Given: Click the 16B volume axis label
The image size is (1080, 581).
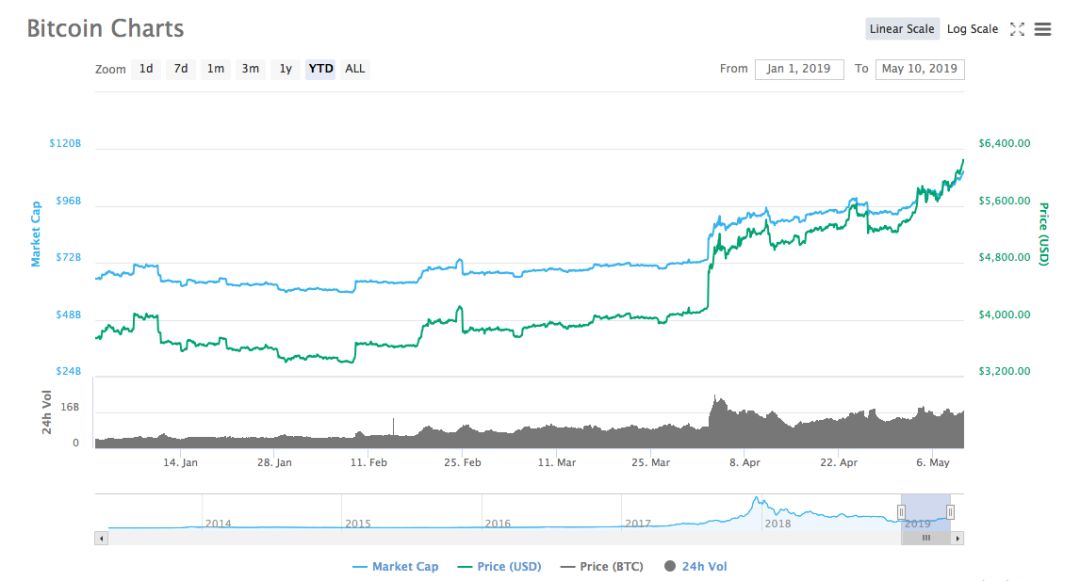Looking at the screenshot, I should [70, 407].
